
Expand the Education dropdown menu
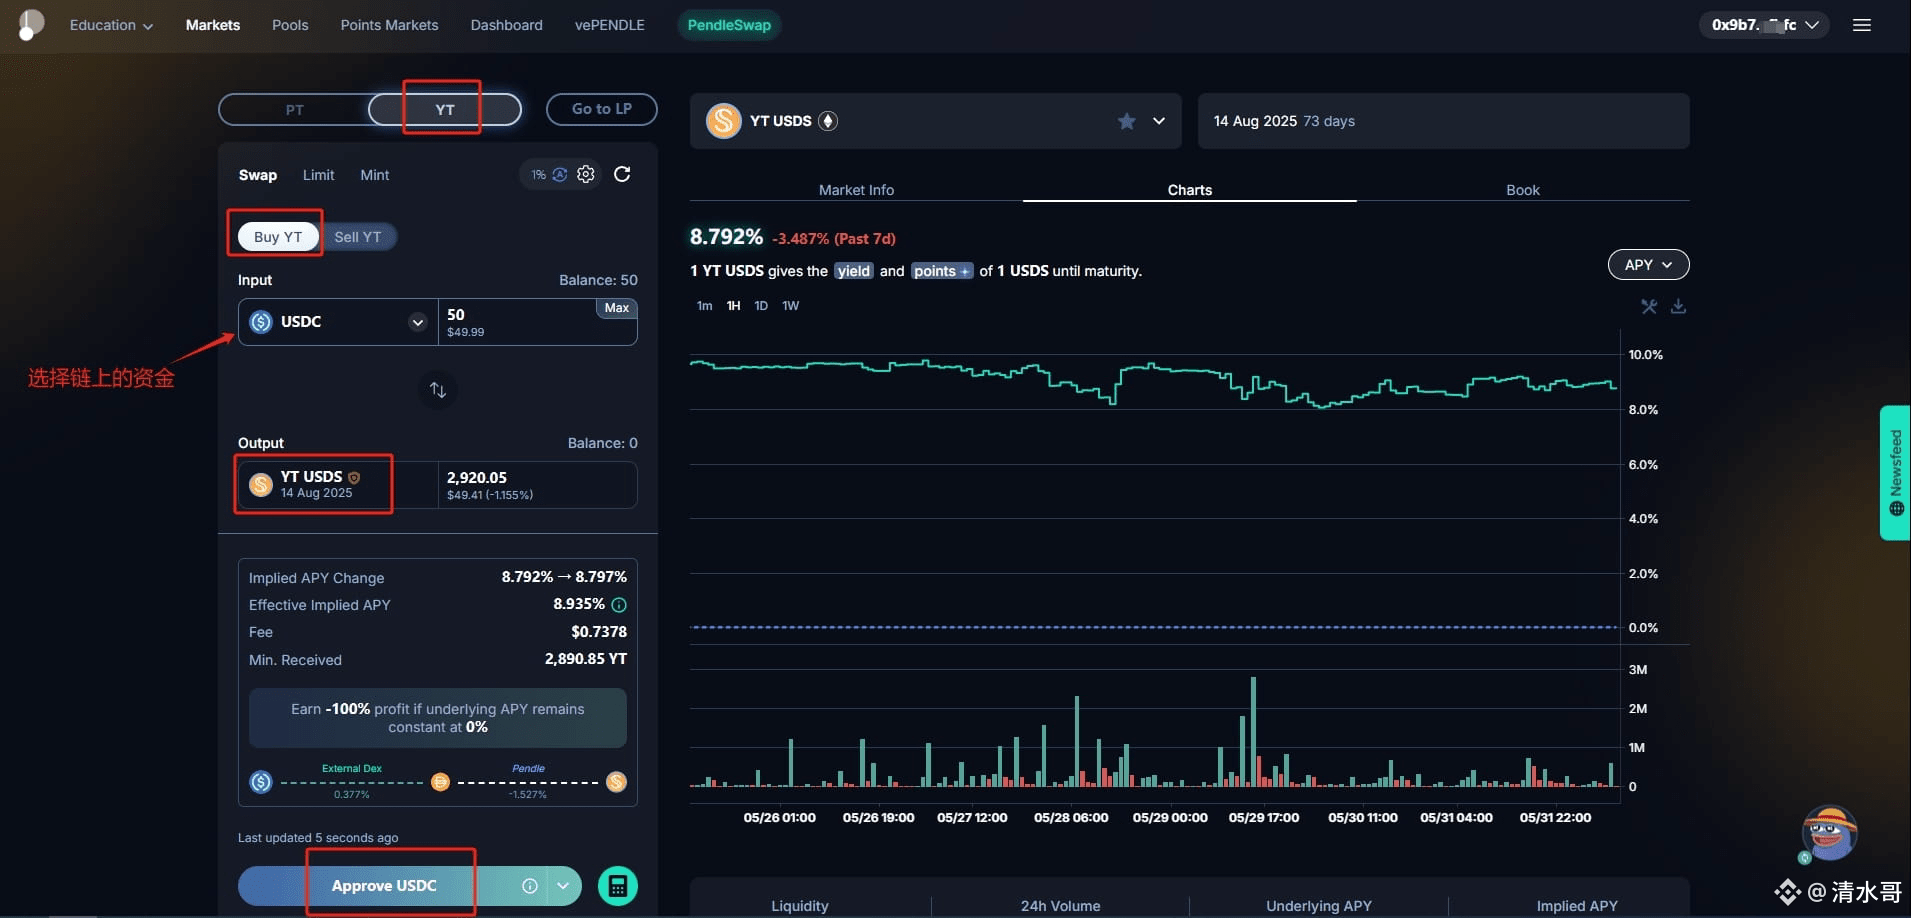tap(111, 25)
